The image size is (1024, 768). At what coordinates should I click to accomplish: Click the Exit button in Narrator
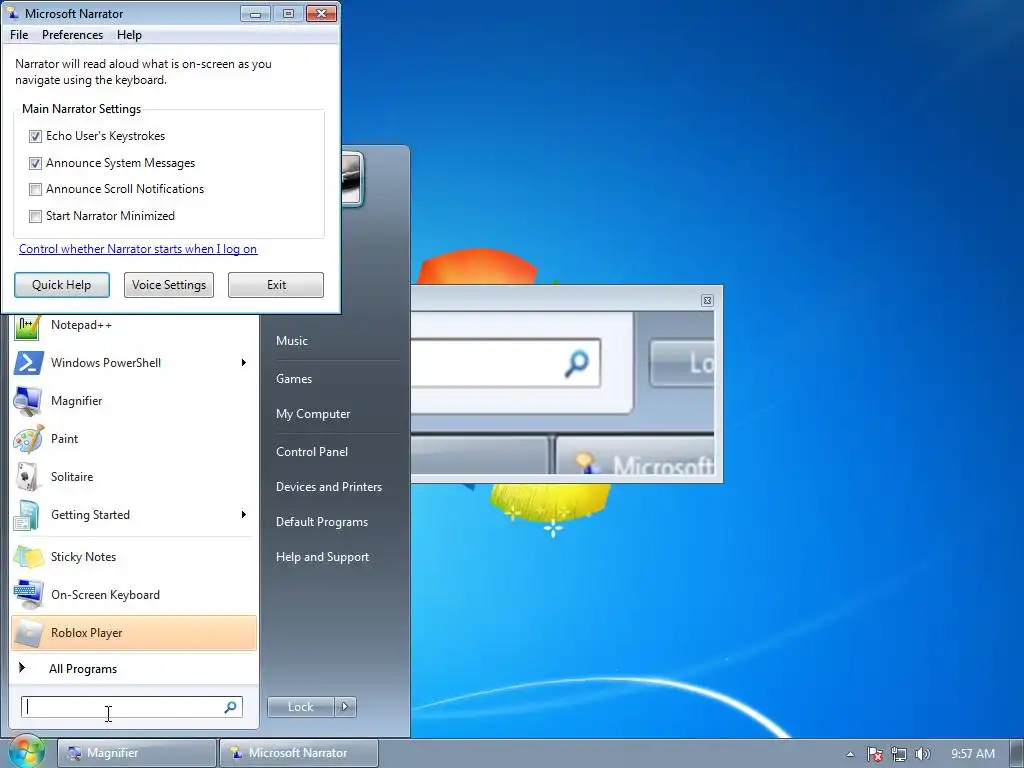276,285
